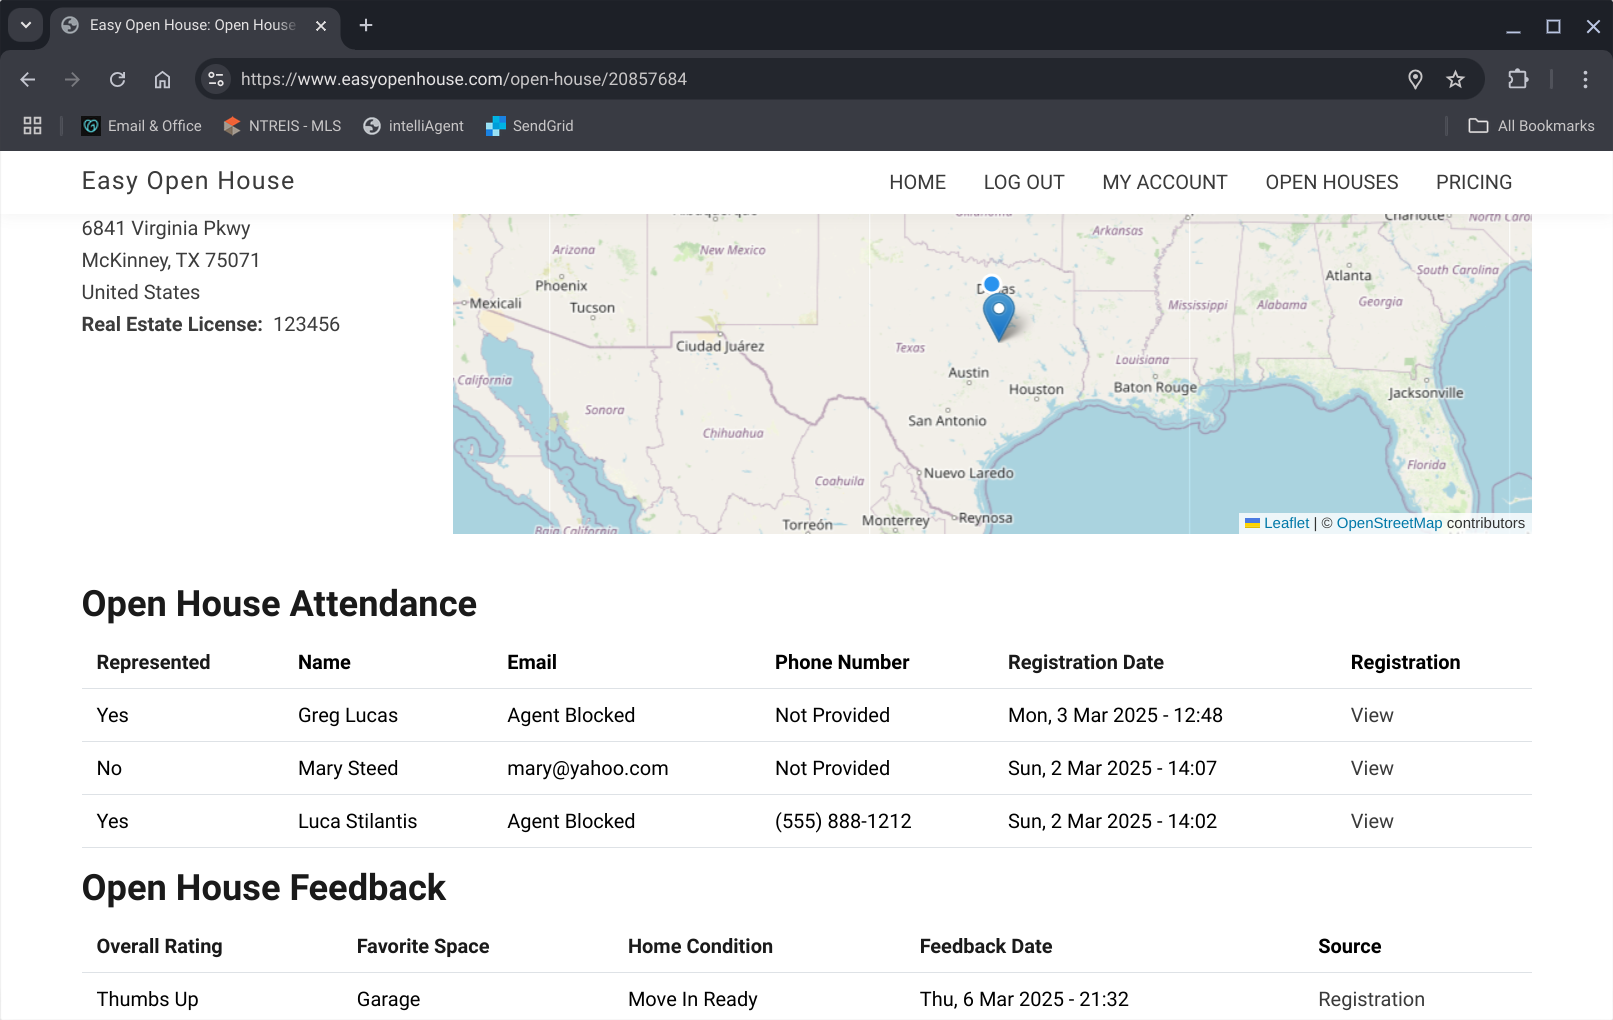
Task: Toggle the bookmark star for this page
Action: [1456, 79]
